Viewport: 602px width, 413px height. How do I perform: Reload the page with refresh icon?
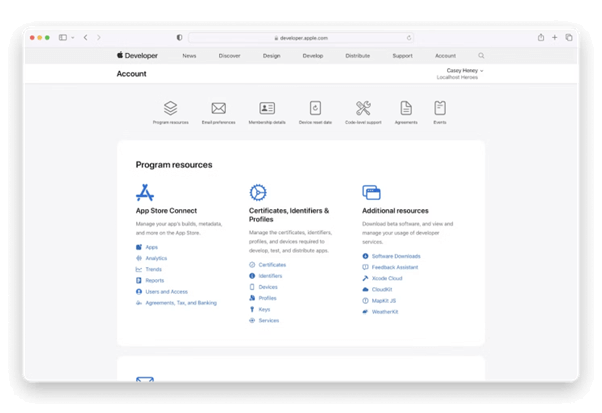[x=409, y=38]
